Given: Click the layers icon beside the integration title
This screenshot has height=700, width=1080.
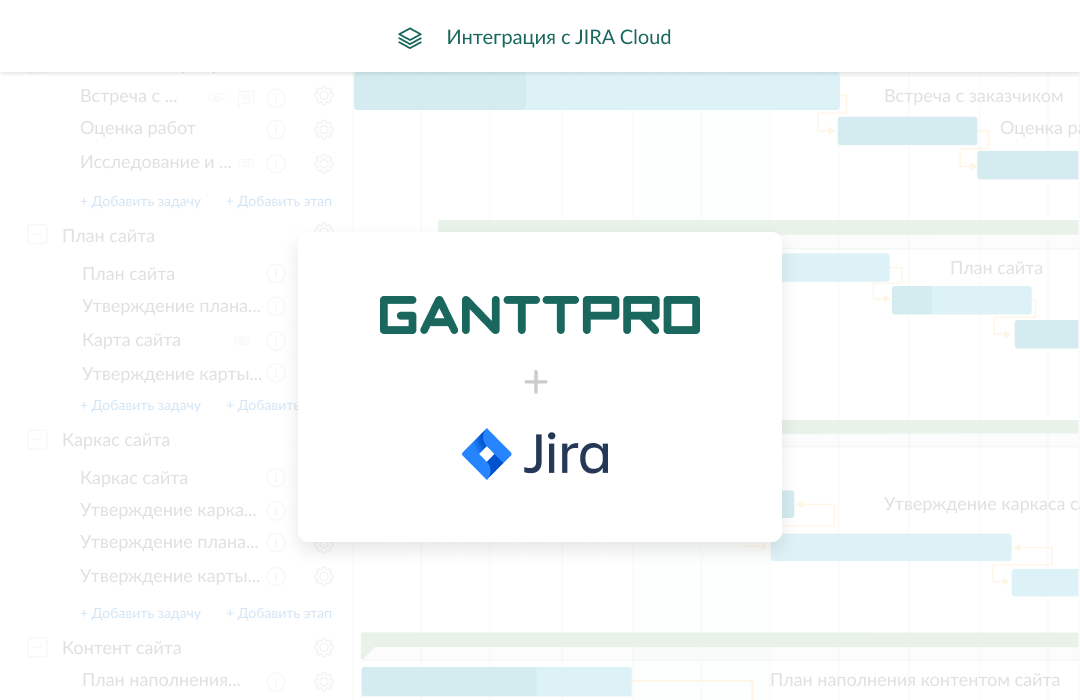Looking at the screenshot, I should (x=410, y=38).
